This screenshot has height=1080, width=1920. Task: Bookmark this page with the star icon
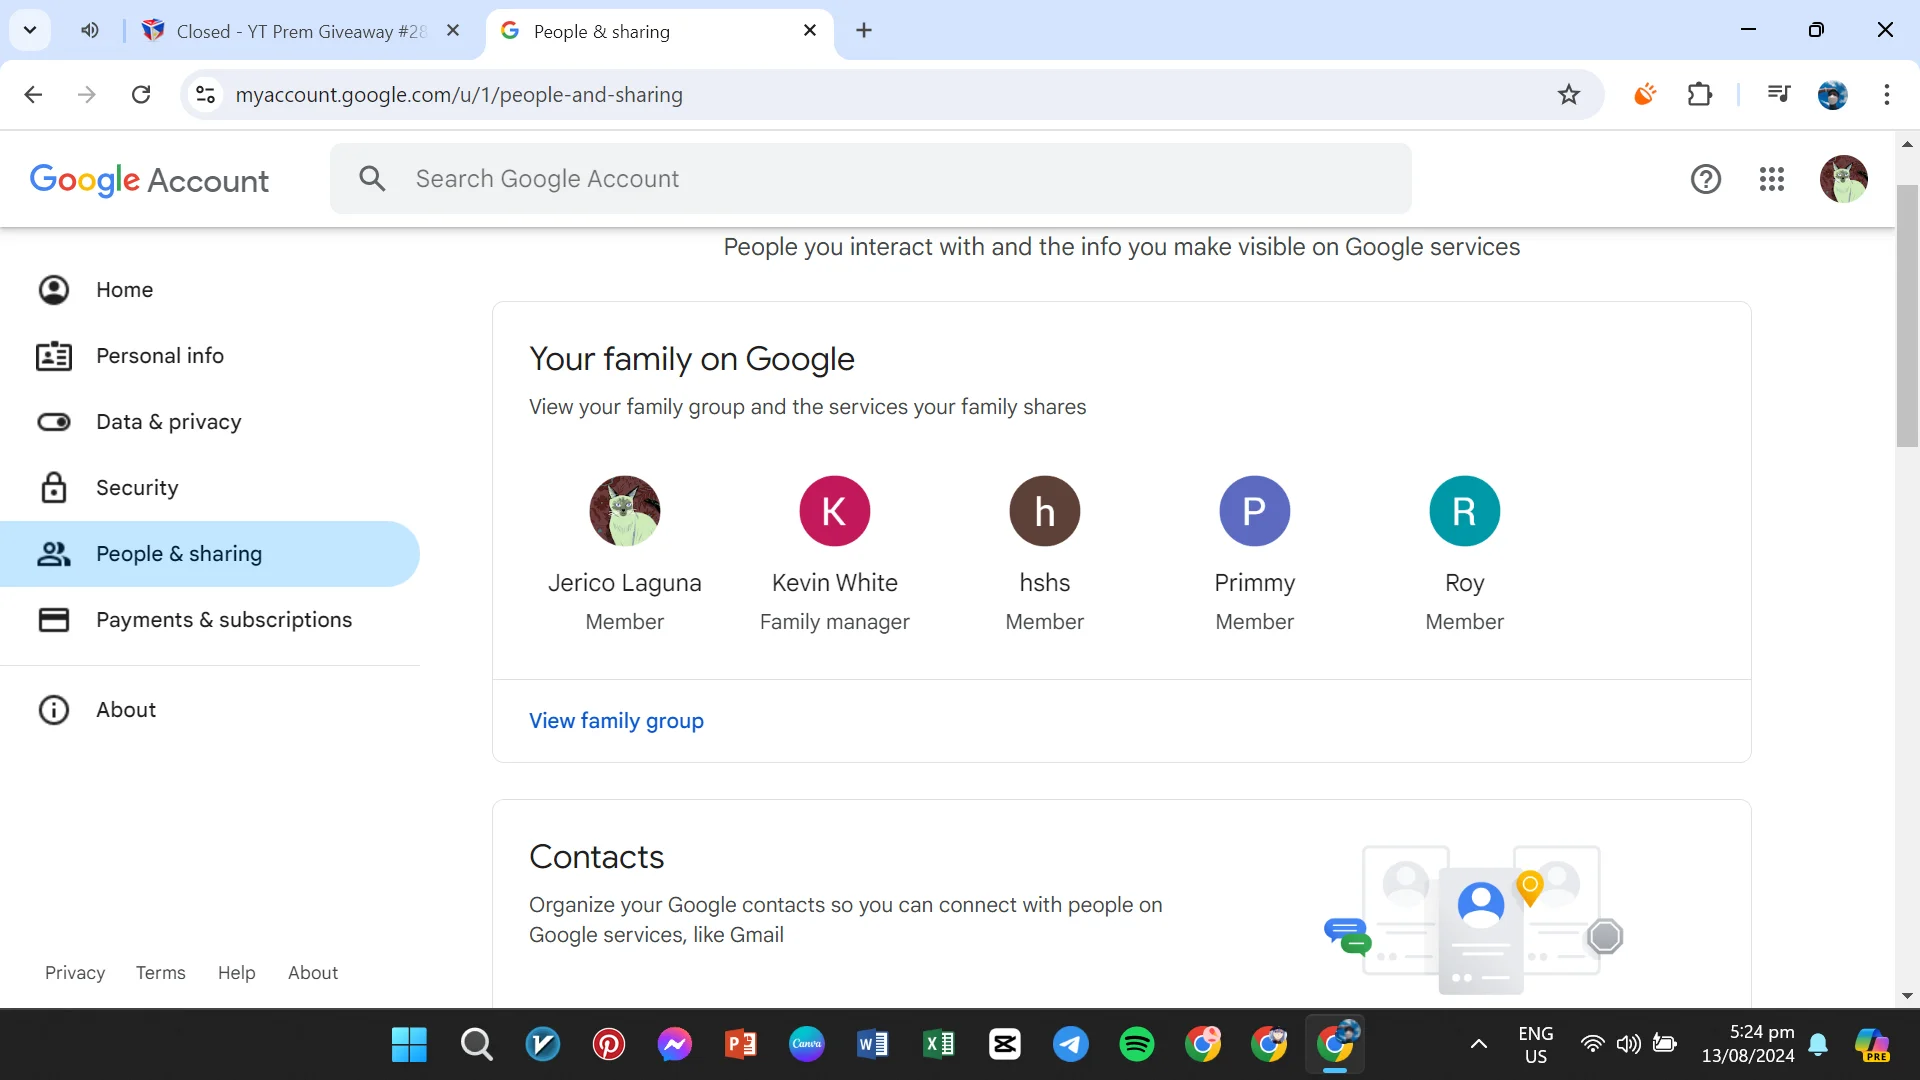(x=1569, y=94)
